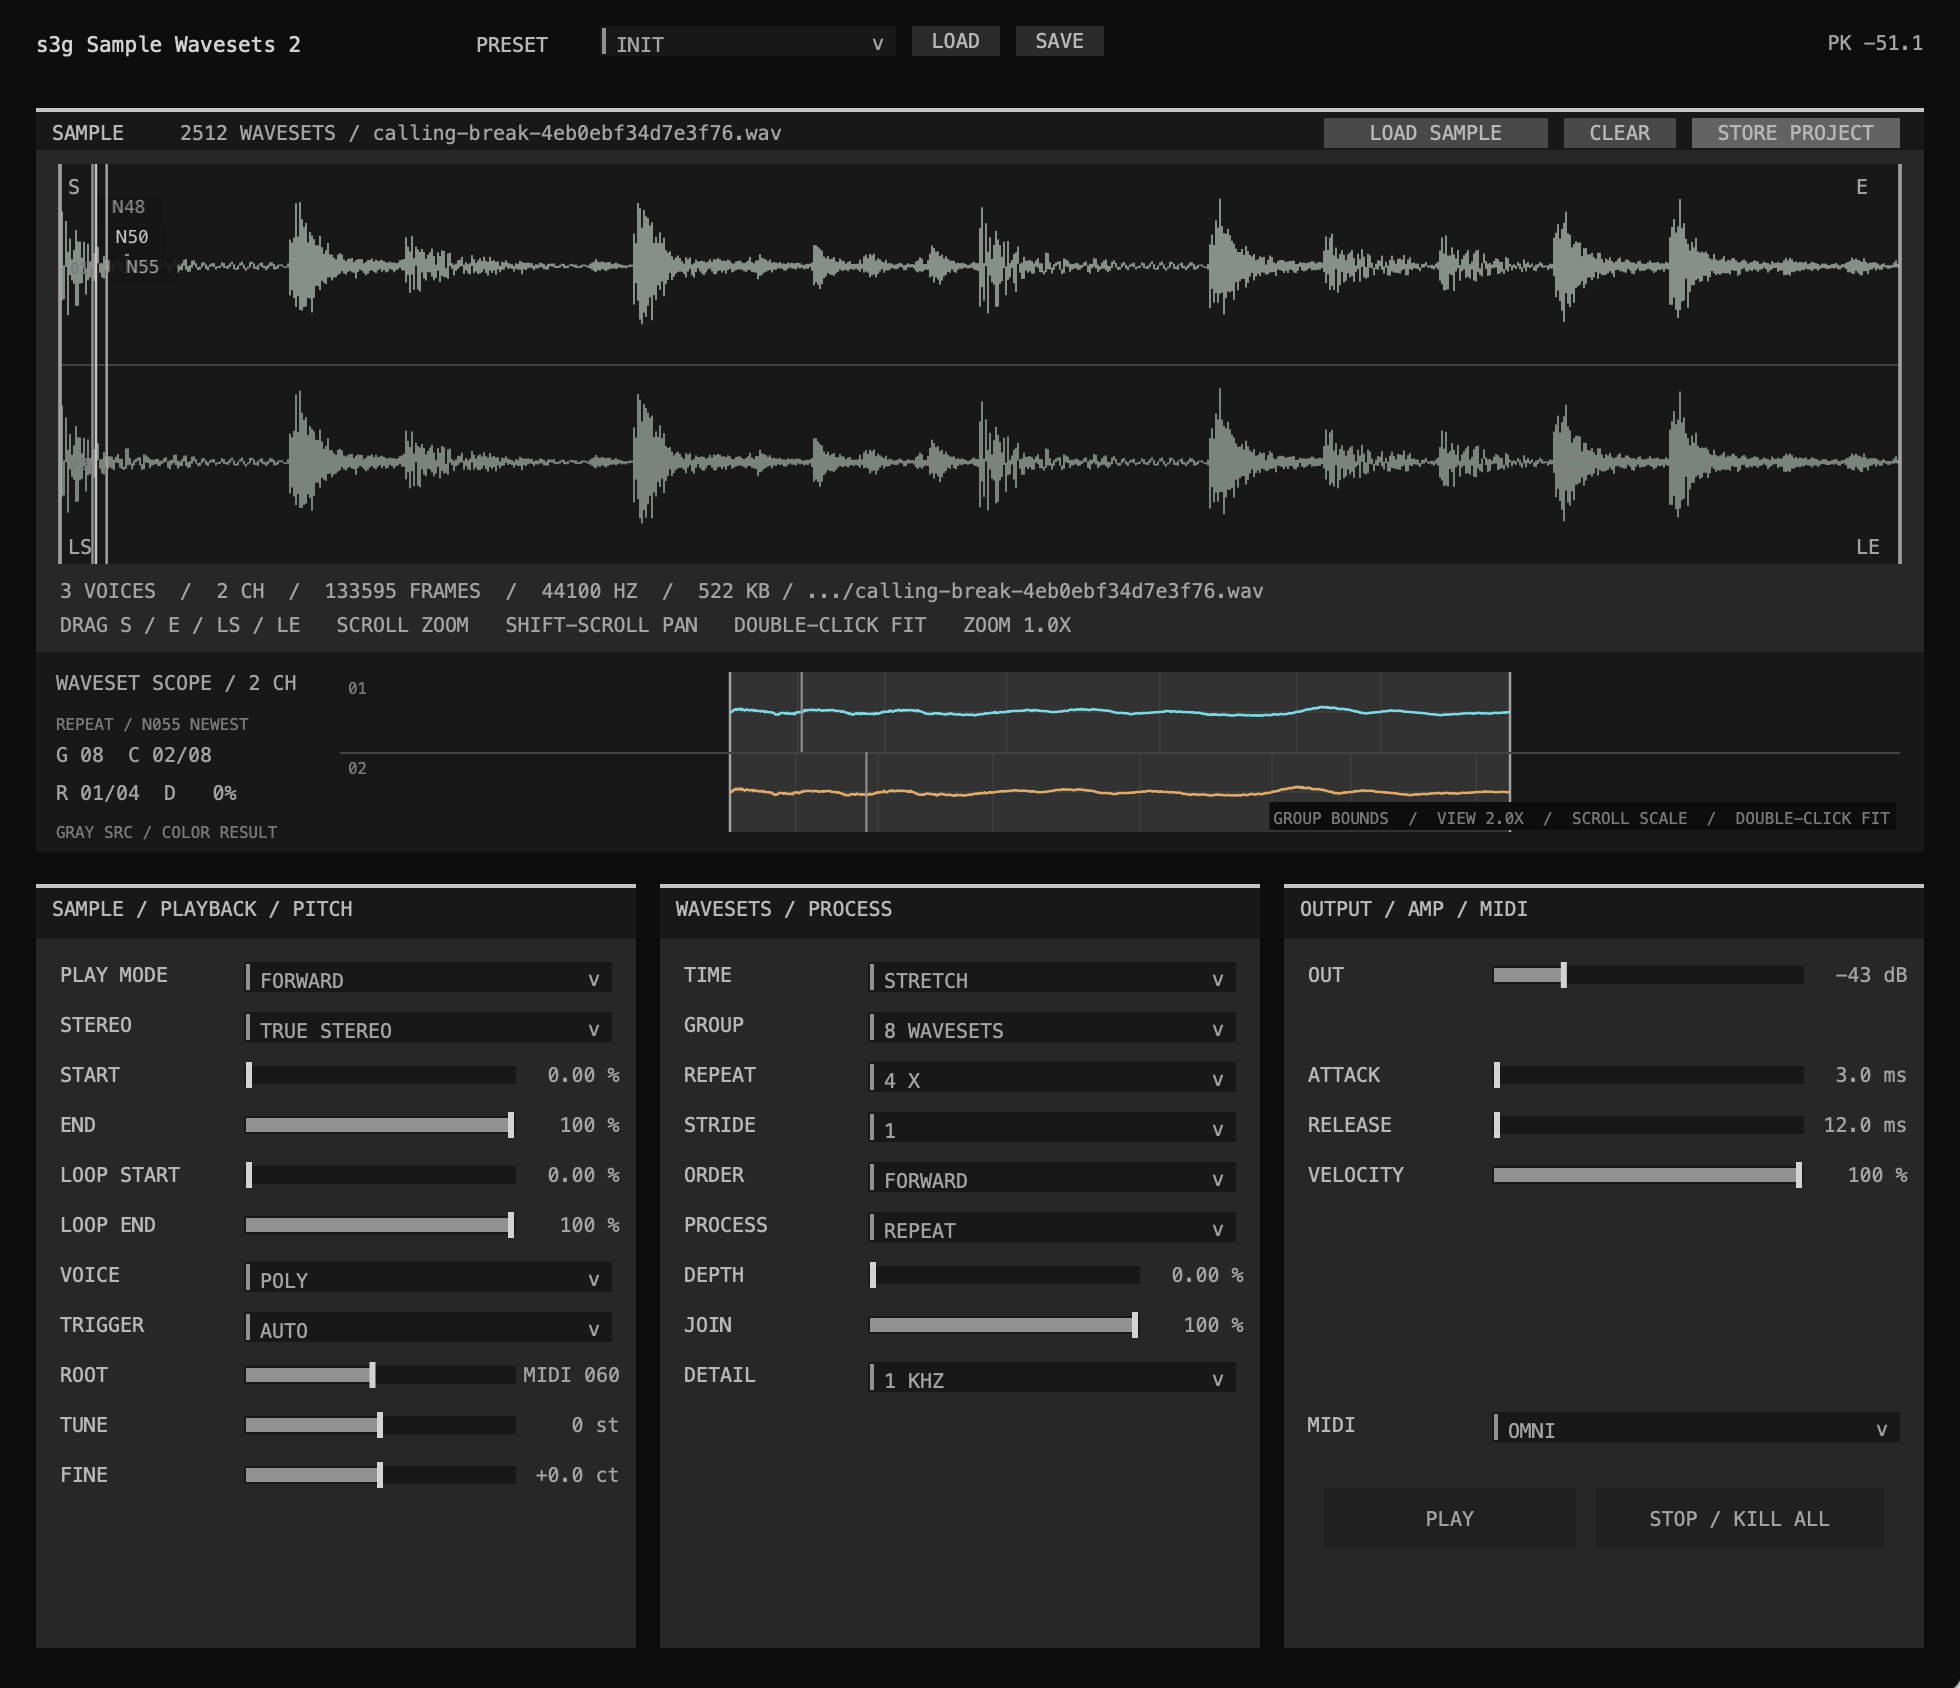Open the ORDER dropdown set to FORWARD

(x=1052, y=1179)
